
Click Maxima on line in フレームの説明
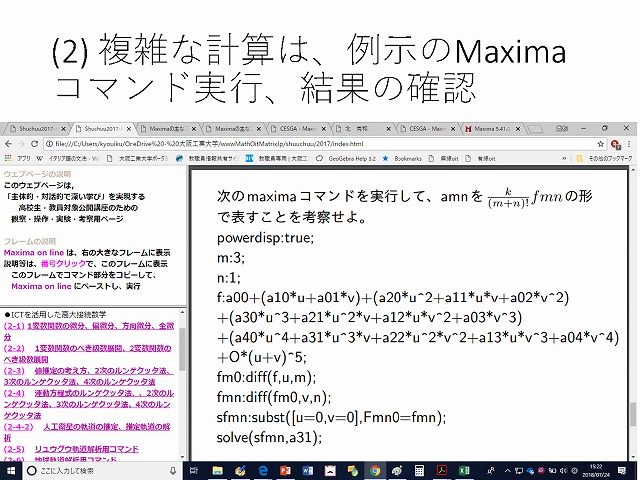click(x=34, y=253)
